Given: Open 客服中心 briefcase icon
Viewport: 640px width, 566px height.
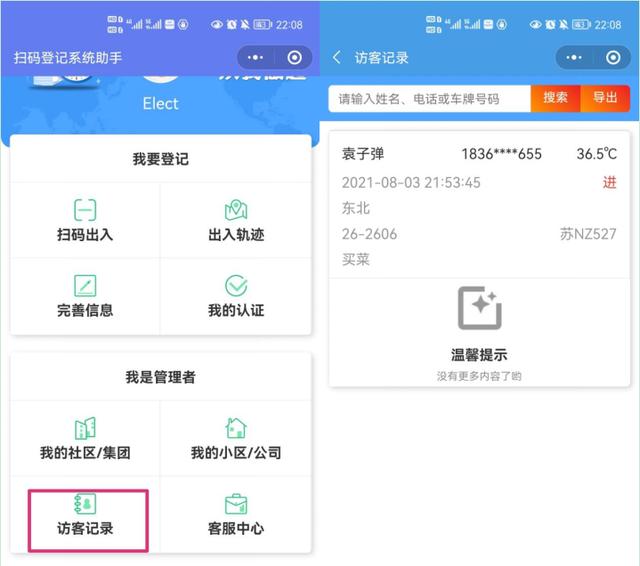Looking at the screenshot, I should pos(236,503).
